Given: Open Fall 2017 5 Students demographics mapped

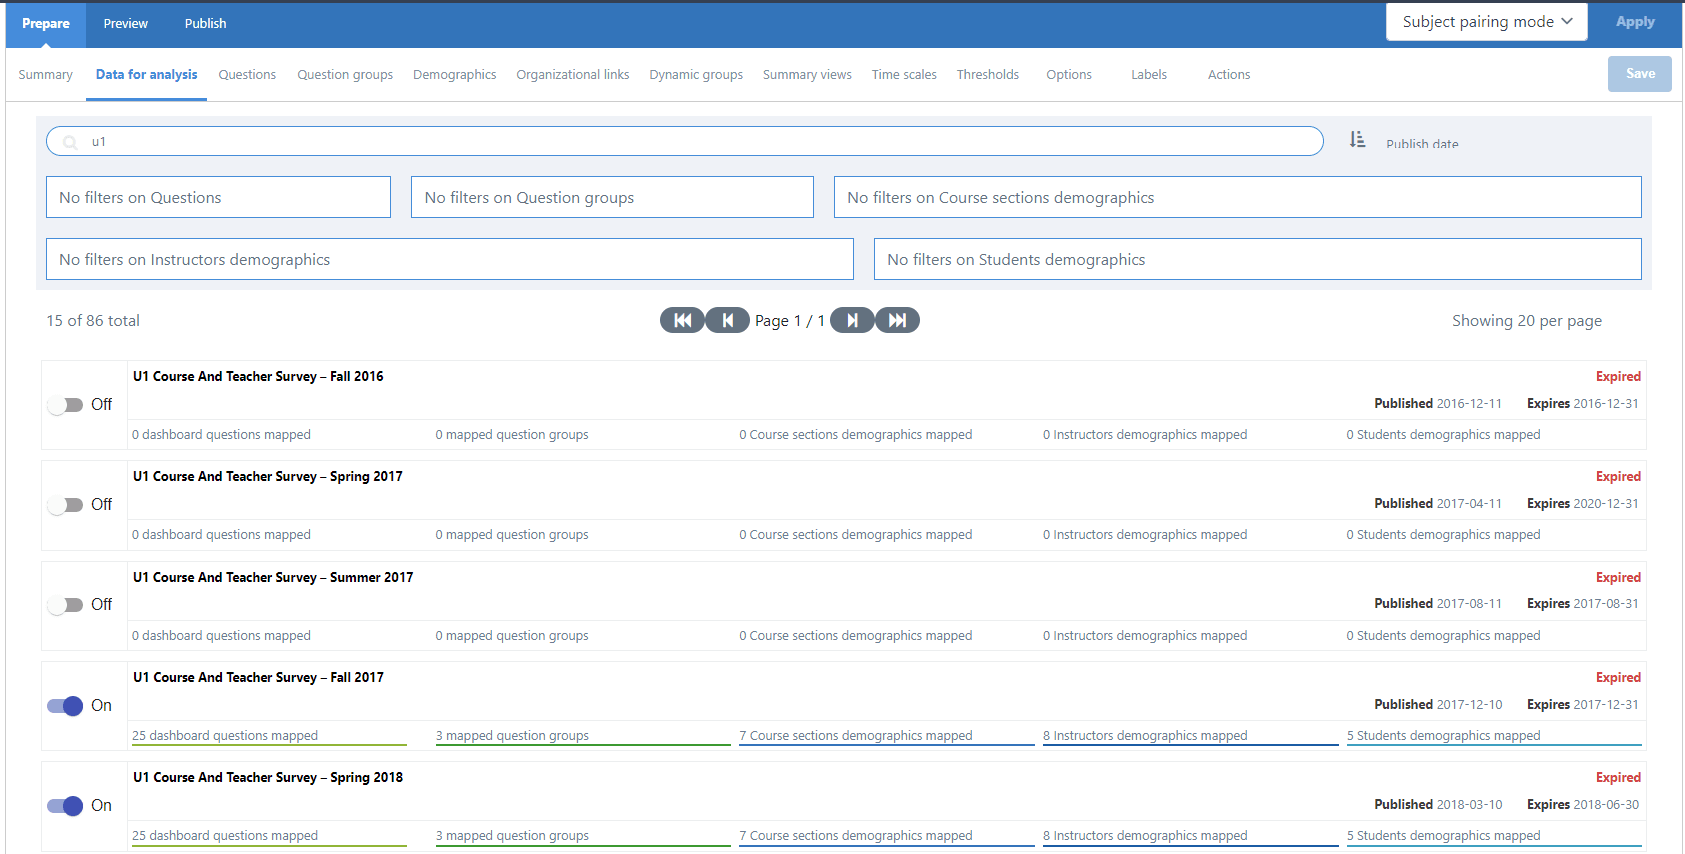Looking at the screenshot, I should click(x=1494, y=736).
